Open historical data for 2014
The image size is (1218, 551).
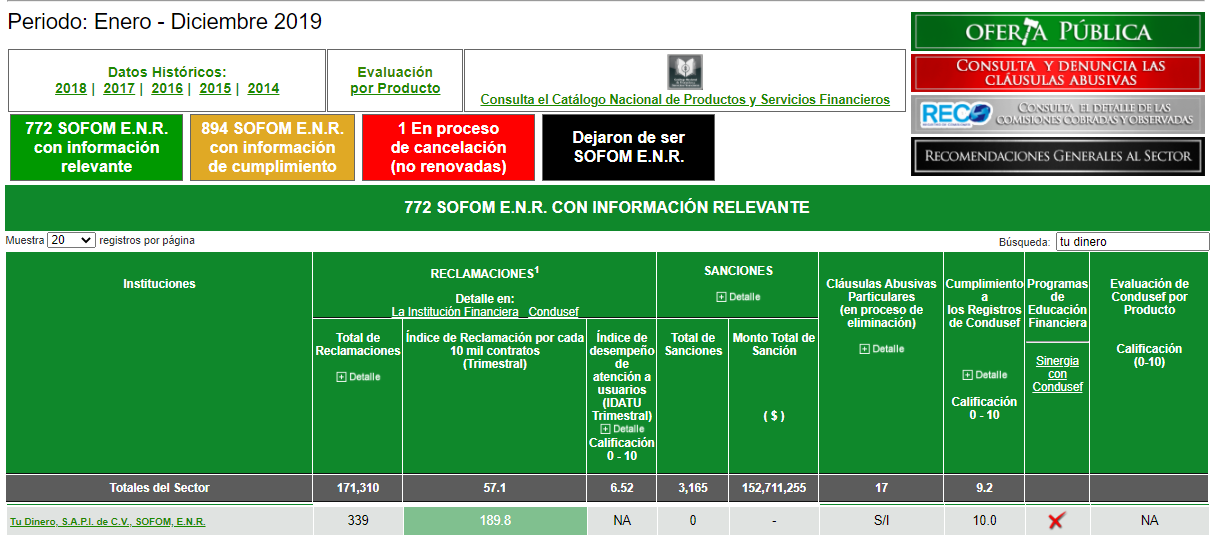click(263, 88)
